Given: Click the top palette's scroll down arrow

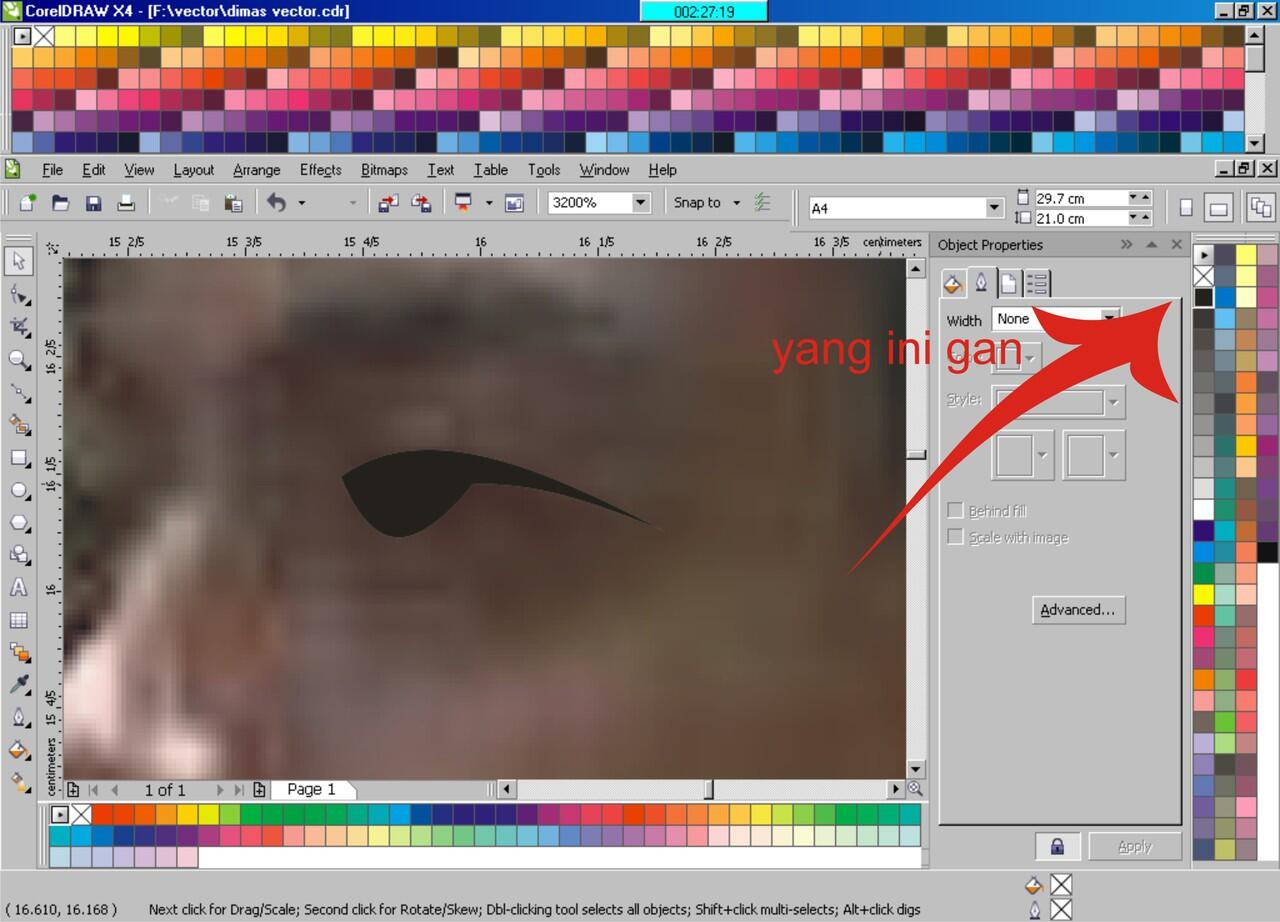Looking at the screenshot, I should click(x=1256, y=145).
